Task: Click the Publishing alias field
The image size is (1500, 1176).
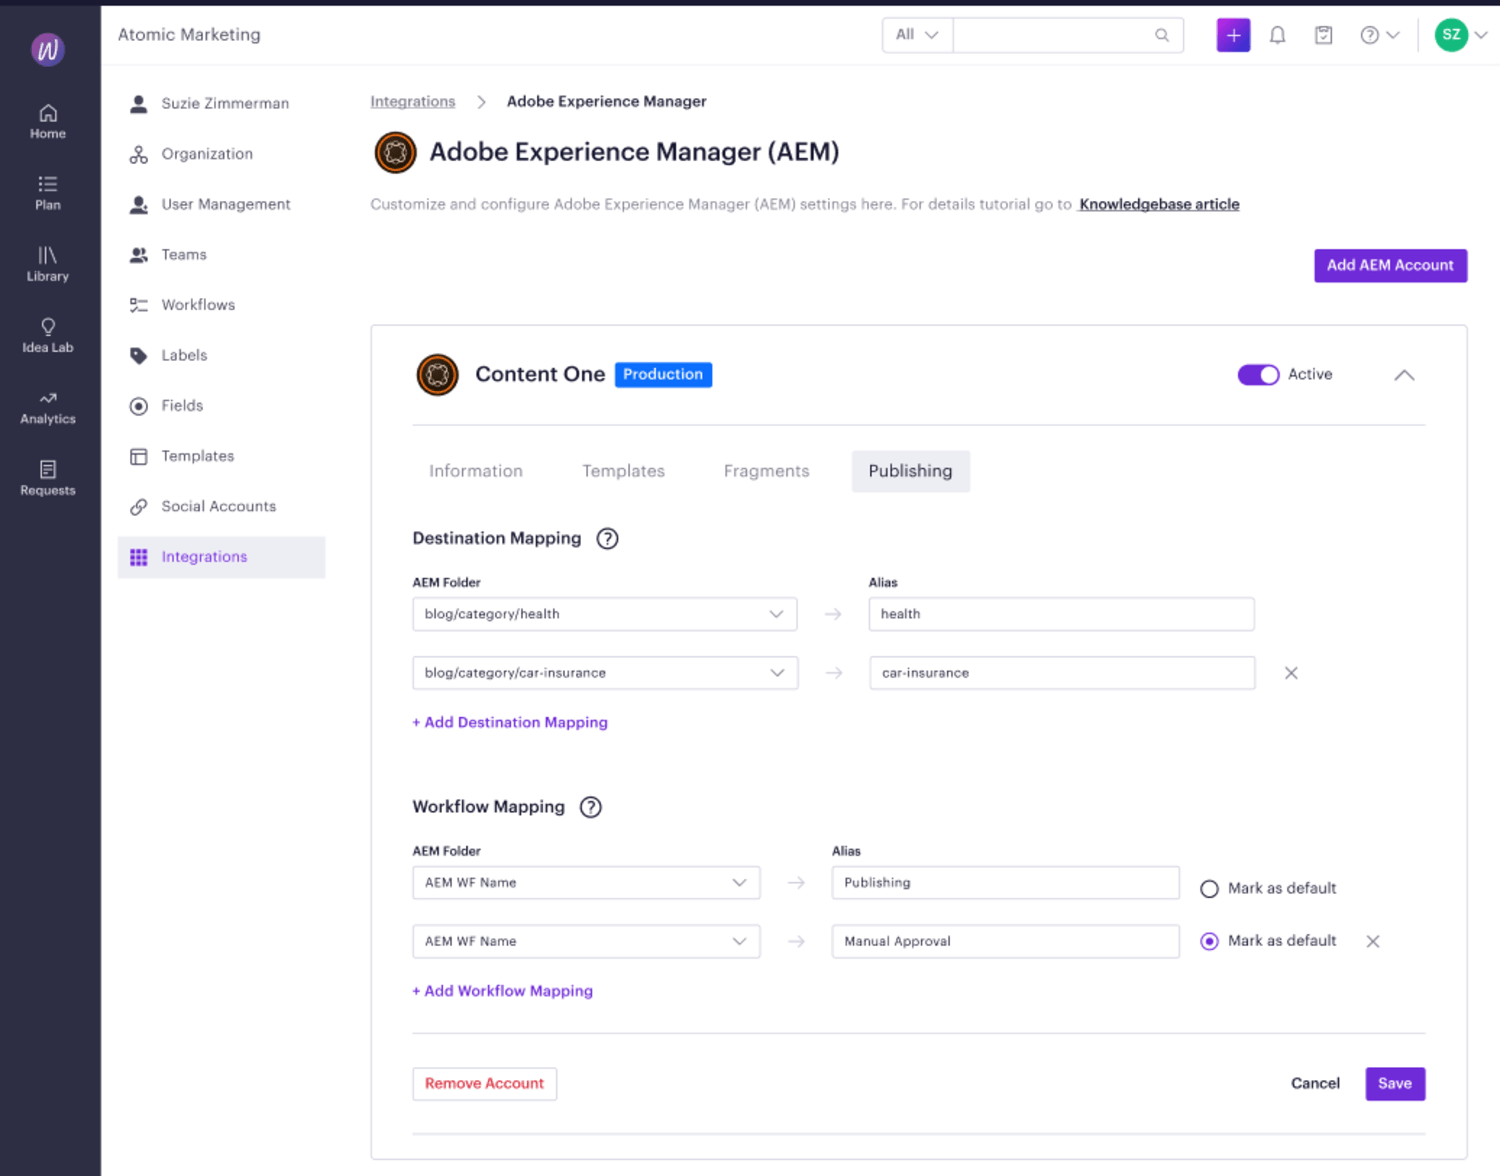Action: coord(1005,883)
